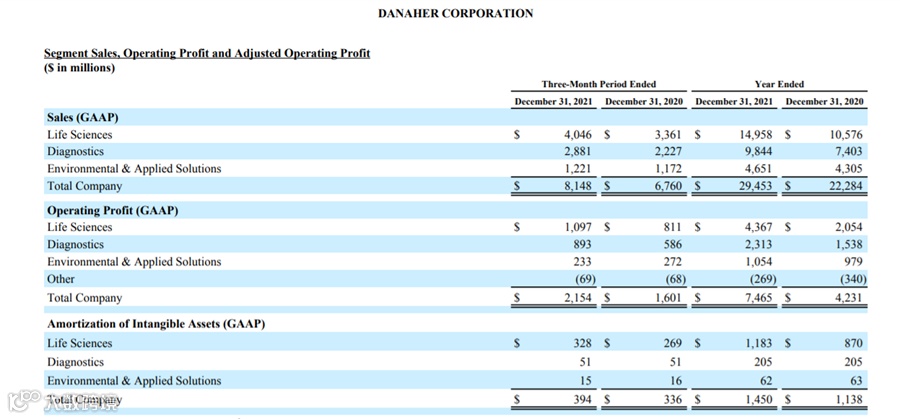
Task: Click Life Sciences amortization 269
Action: [x=673, y=343]
